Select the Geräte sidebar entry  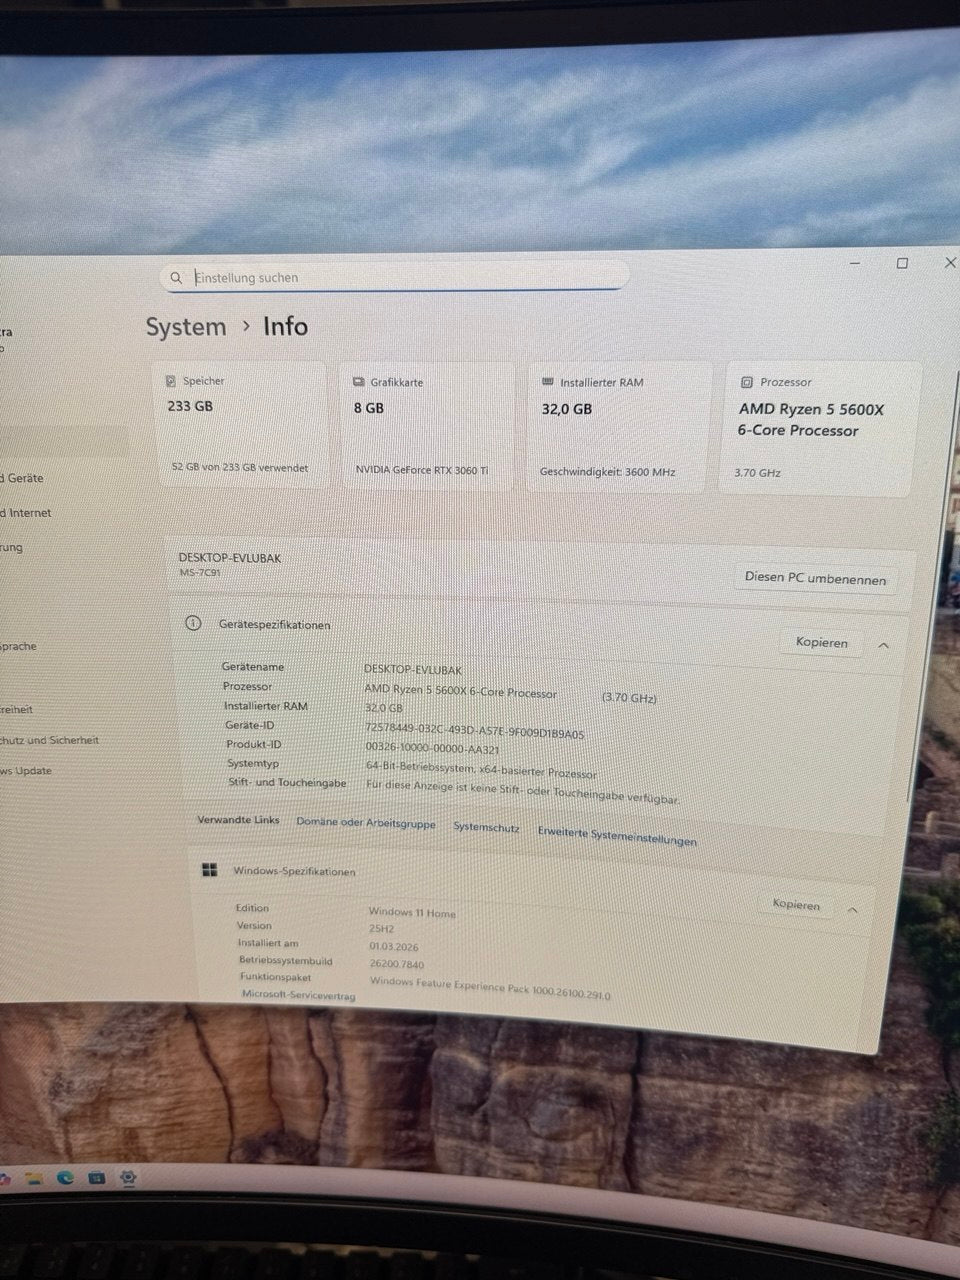pos(23,478)
